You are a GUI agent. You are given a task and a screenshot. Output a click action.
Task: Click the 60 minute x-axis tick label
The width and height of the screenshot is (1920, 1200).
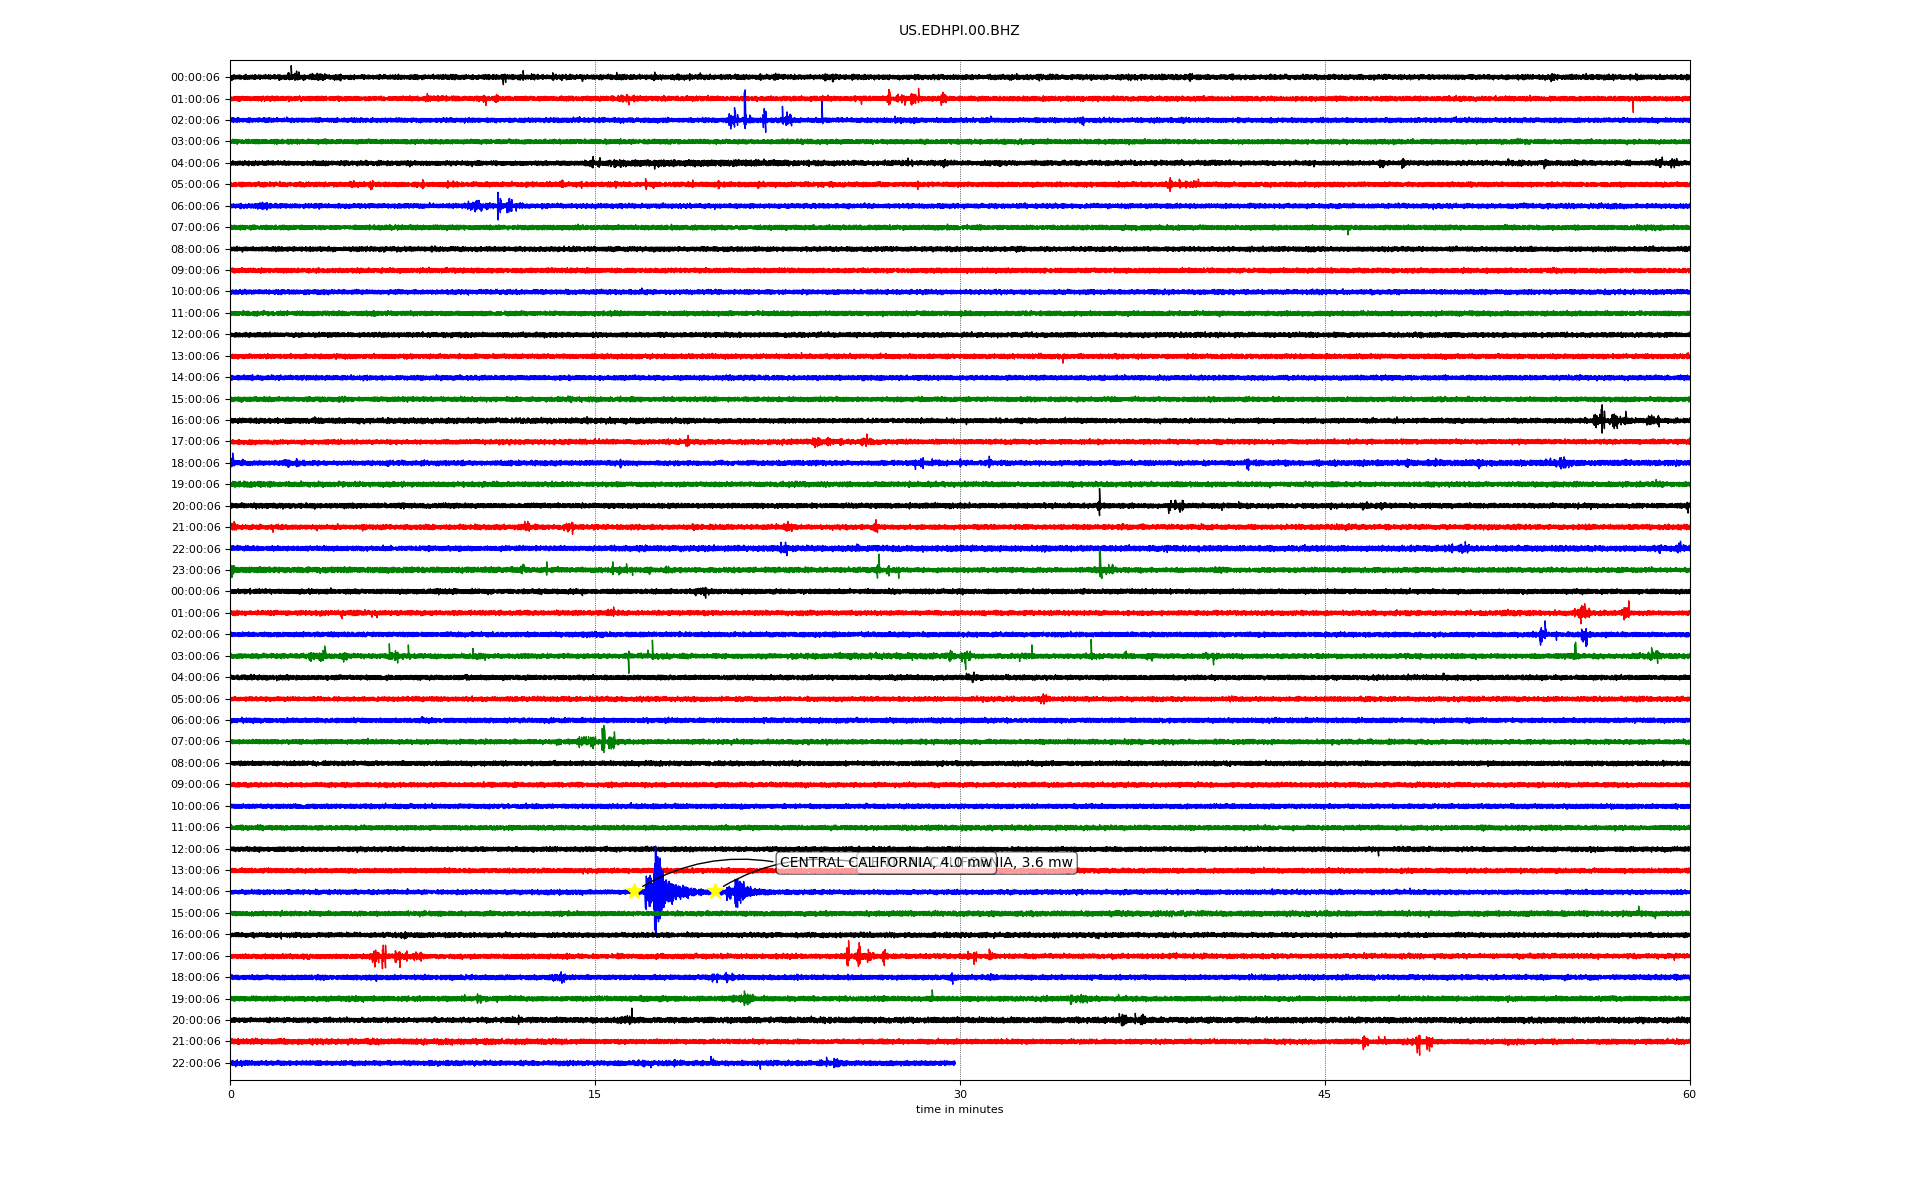point(1688,1094)
